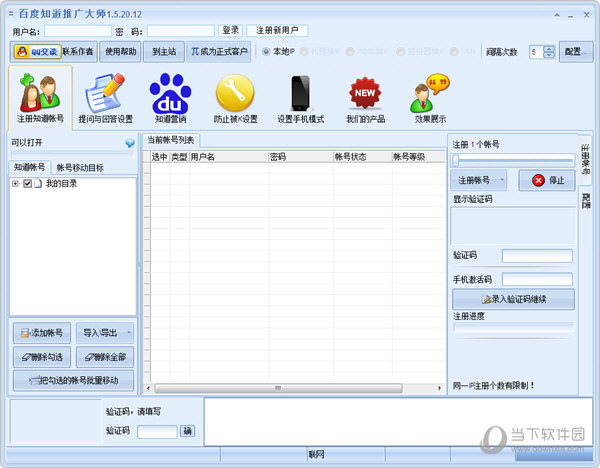The width and height of the screenshot is (600, 468).
Task: Check the 我的目录 checkbox
Action: 28,184
